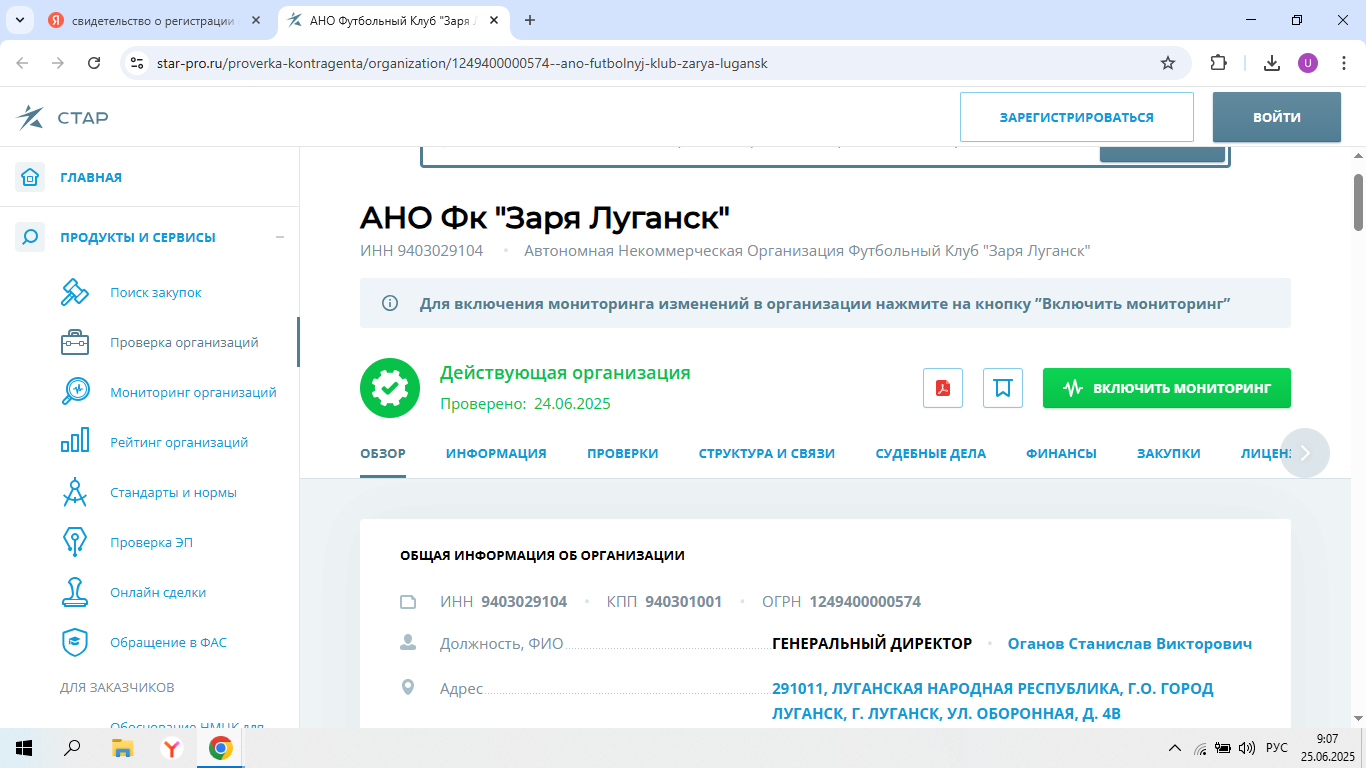Screen dimensions: 1366x768
Task: Click the briefcase icon for Проверка организаций
Action: pyautogui.click(x=76, y=342)
